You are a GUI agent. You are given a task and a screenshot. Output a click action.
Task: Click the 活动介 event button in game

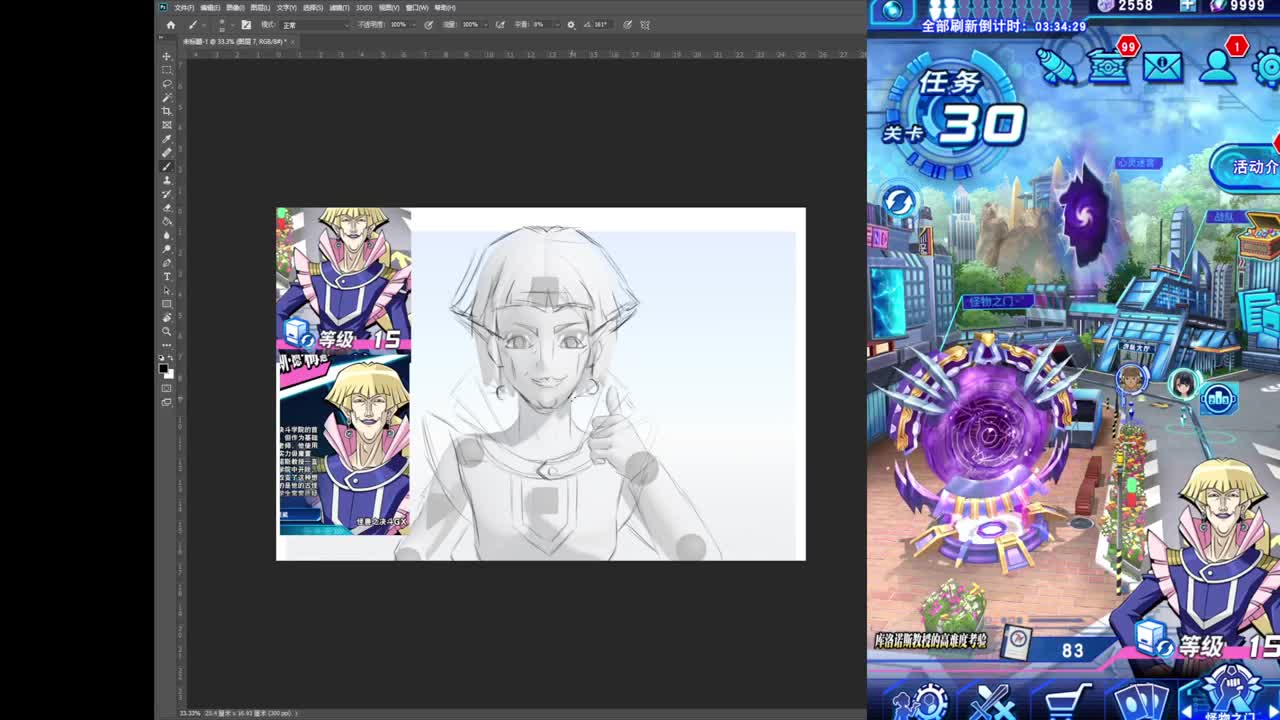1246,167
